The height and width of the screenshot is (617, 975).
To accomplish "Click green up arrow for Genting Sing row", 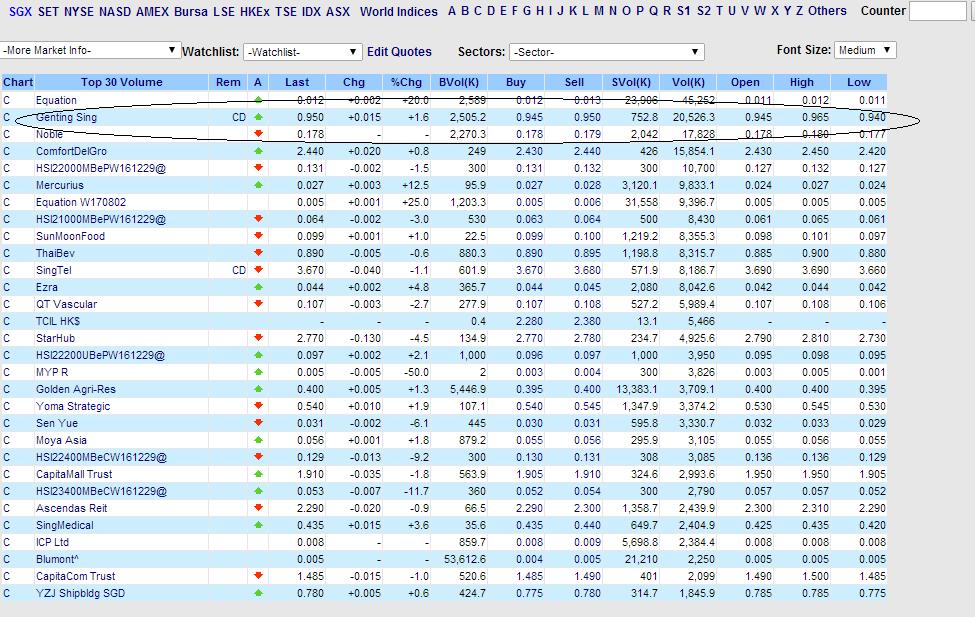I will [x=259, y=117].
